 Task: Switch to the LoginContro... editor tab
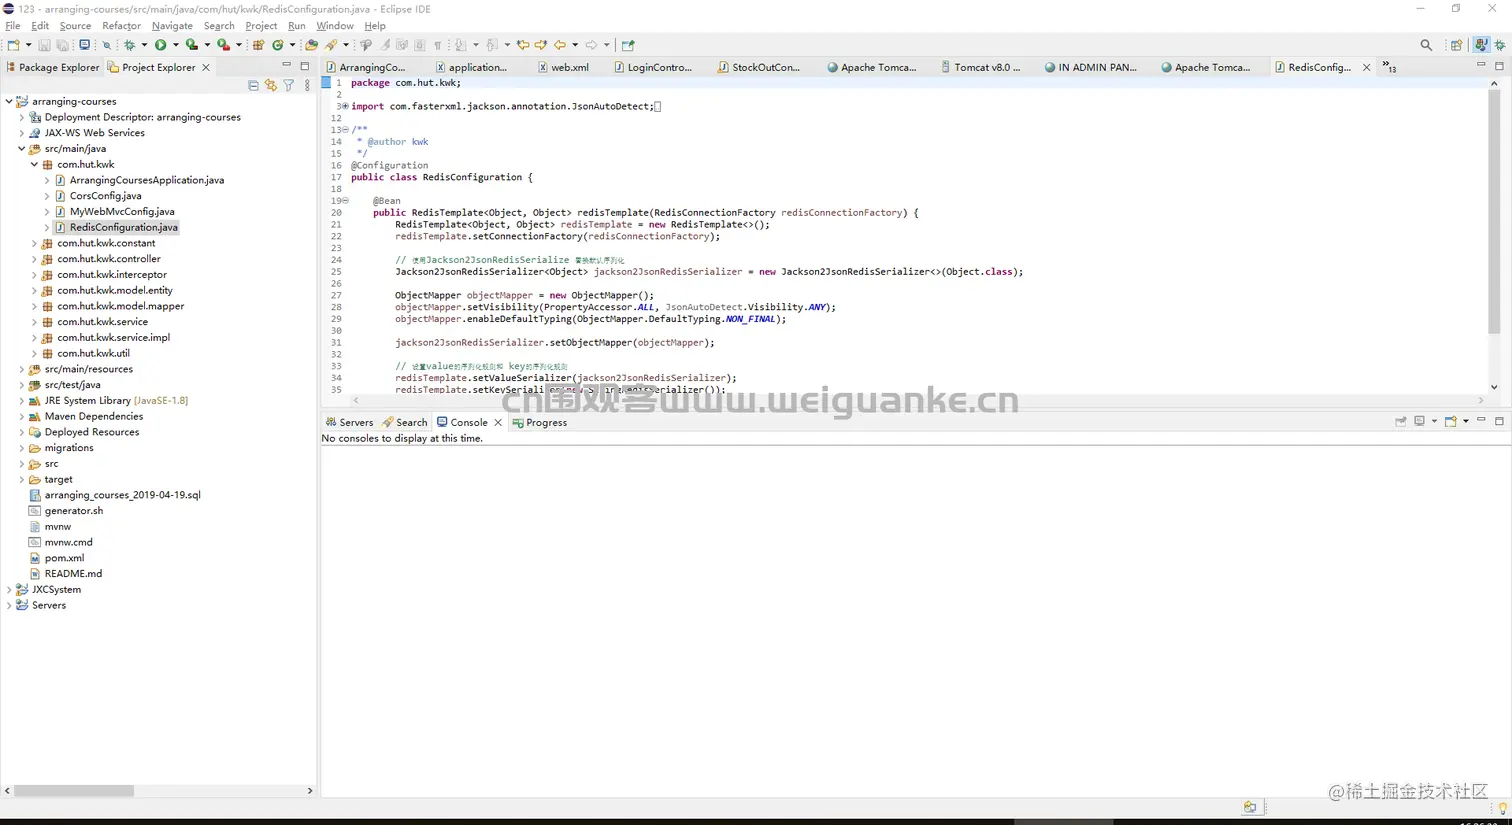[653, 67]
